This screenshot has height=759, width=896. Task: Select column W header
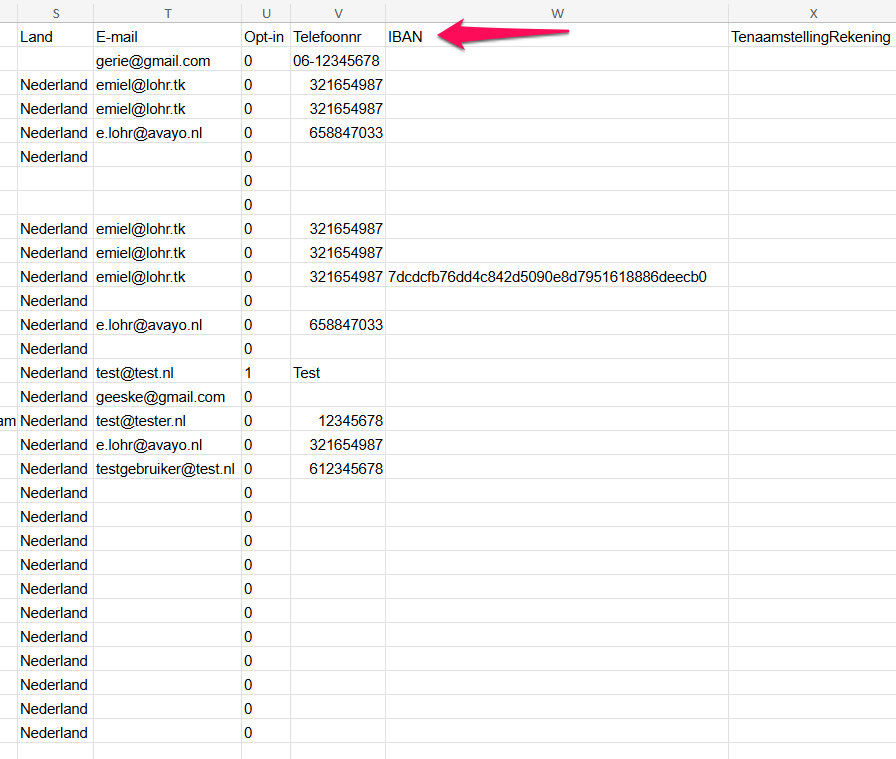tap(557, 13)
